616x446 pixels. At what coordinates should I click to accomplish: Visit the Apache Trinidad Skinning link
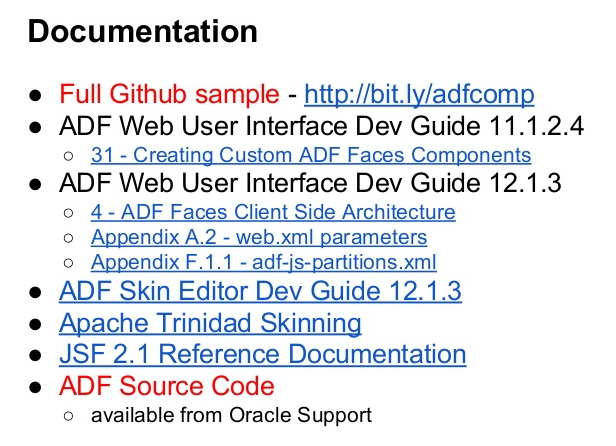coord(210,323)
